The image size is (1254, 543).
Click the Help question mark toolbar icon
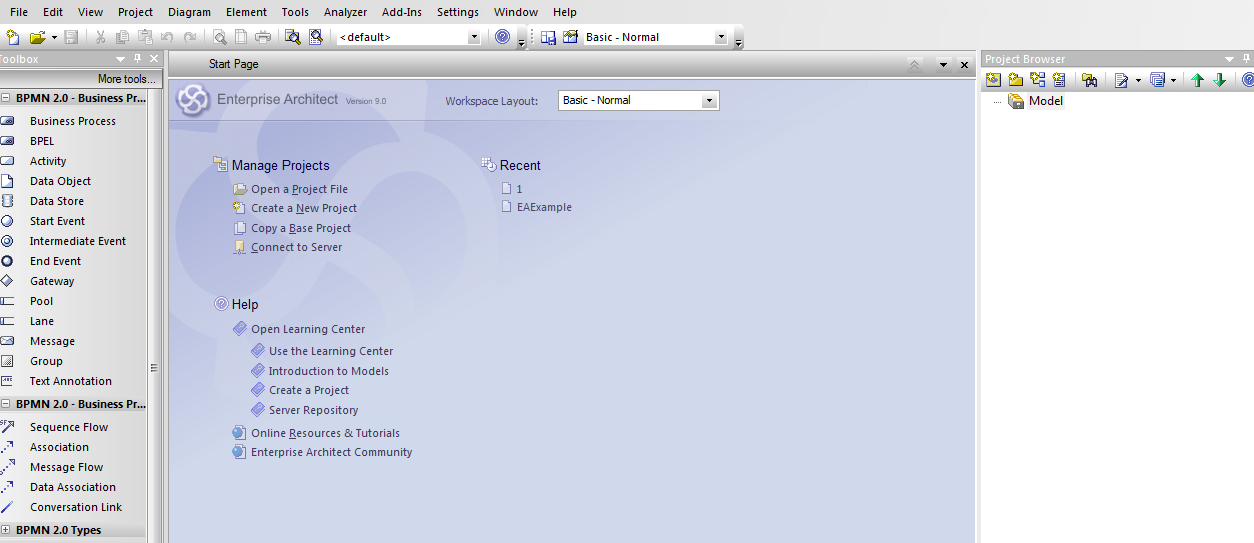point(503,37)
